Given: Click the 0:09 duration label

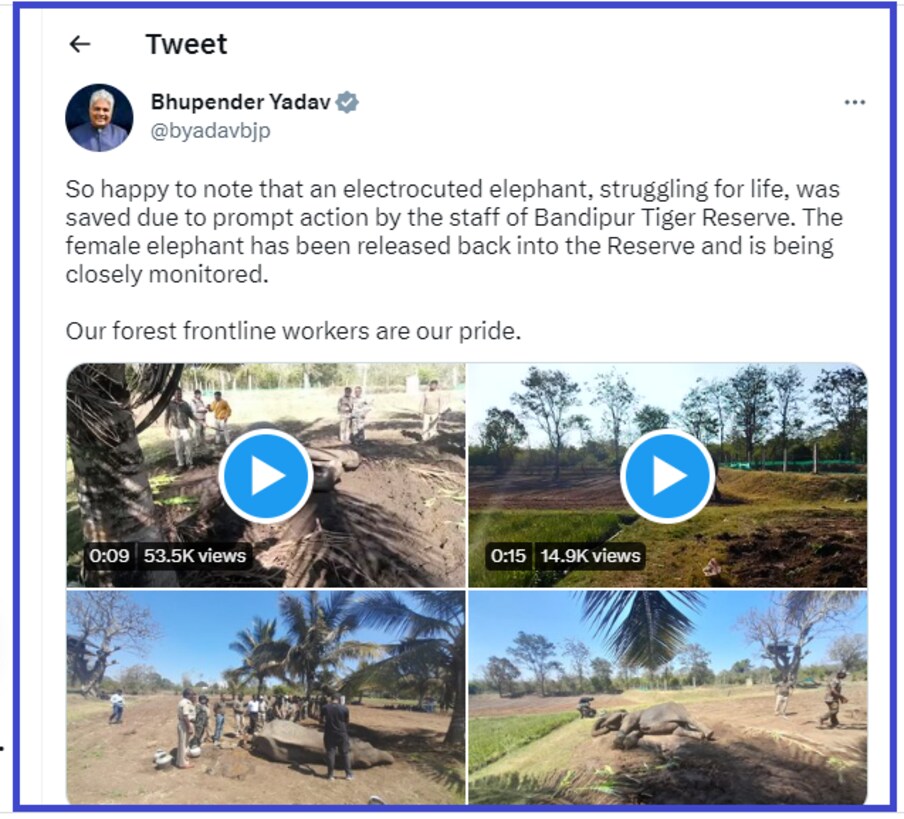Looking at the screenshot, I should [x=109, y=556].
